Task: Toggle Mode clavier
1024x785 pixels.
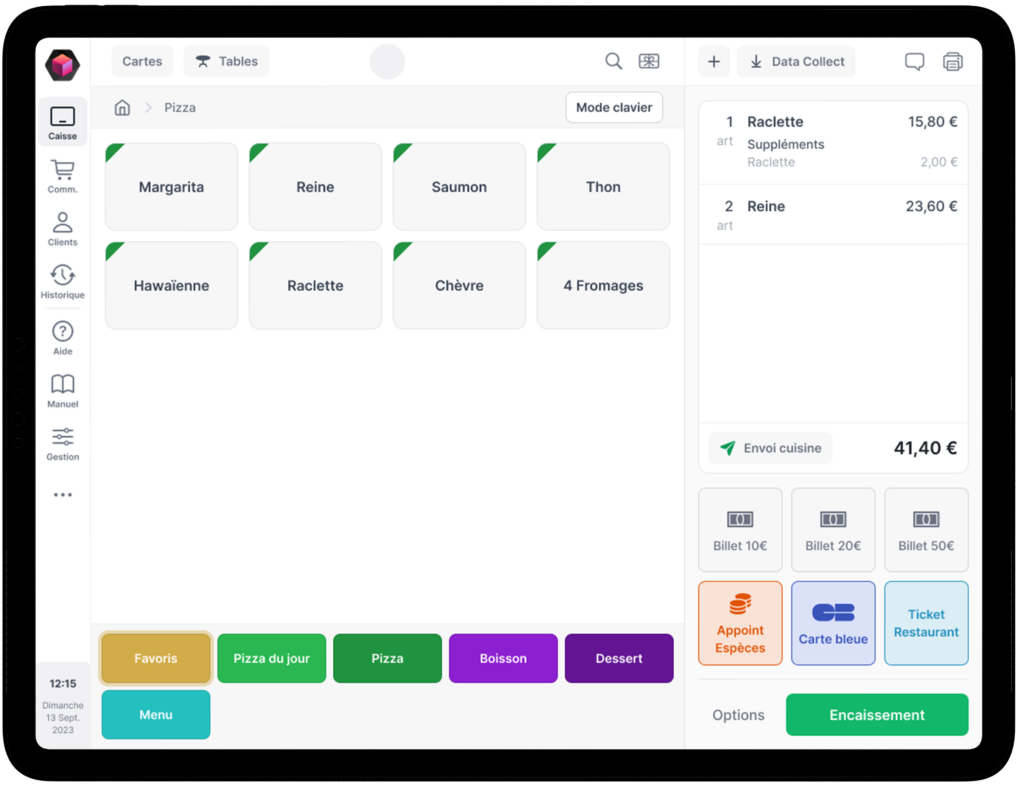Action: 614,107
